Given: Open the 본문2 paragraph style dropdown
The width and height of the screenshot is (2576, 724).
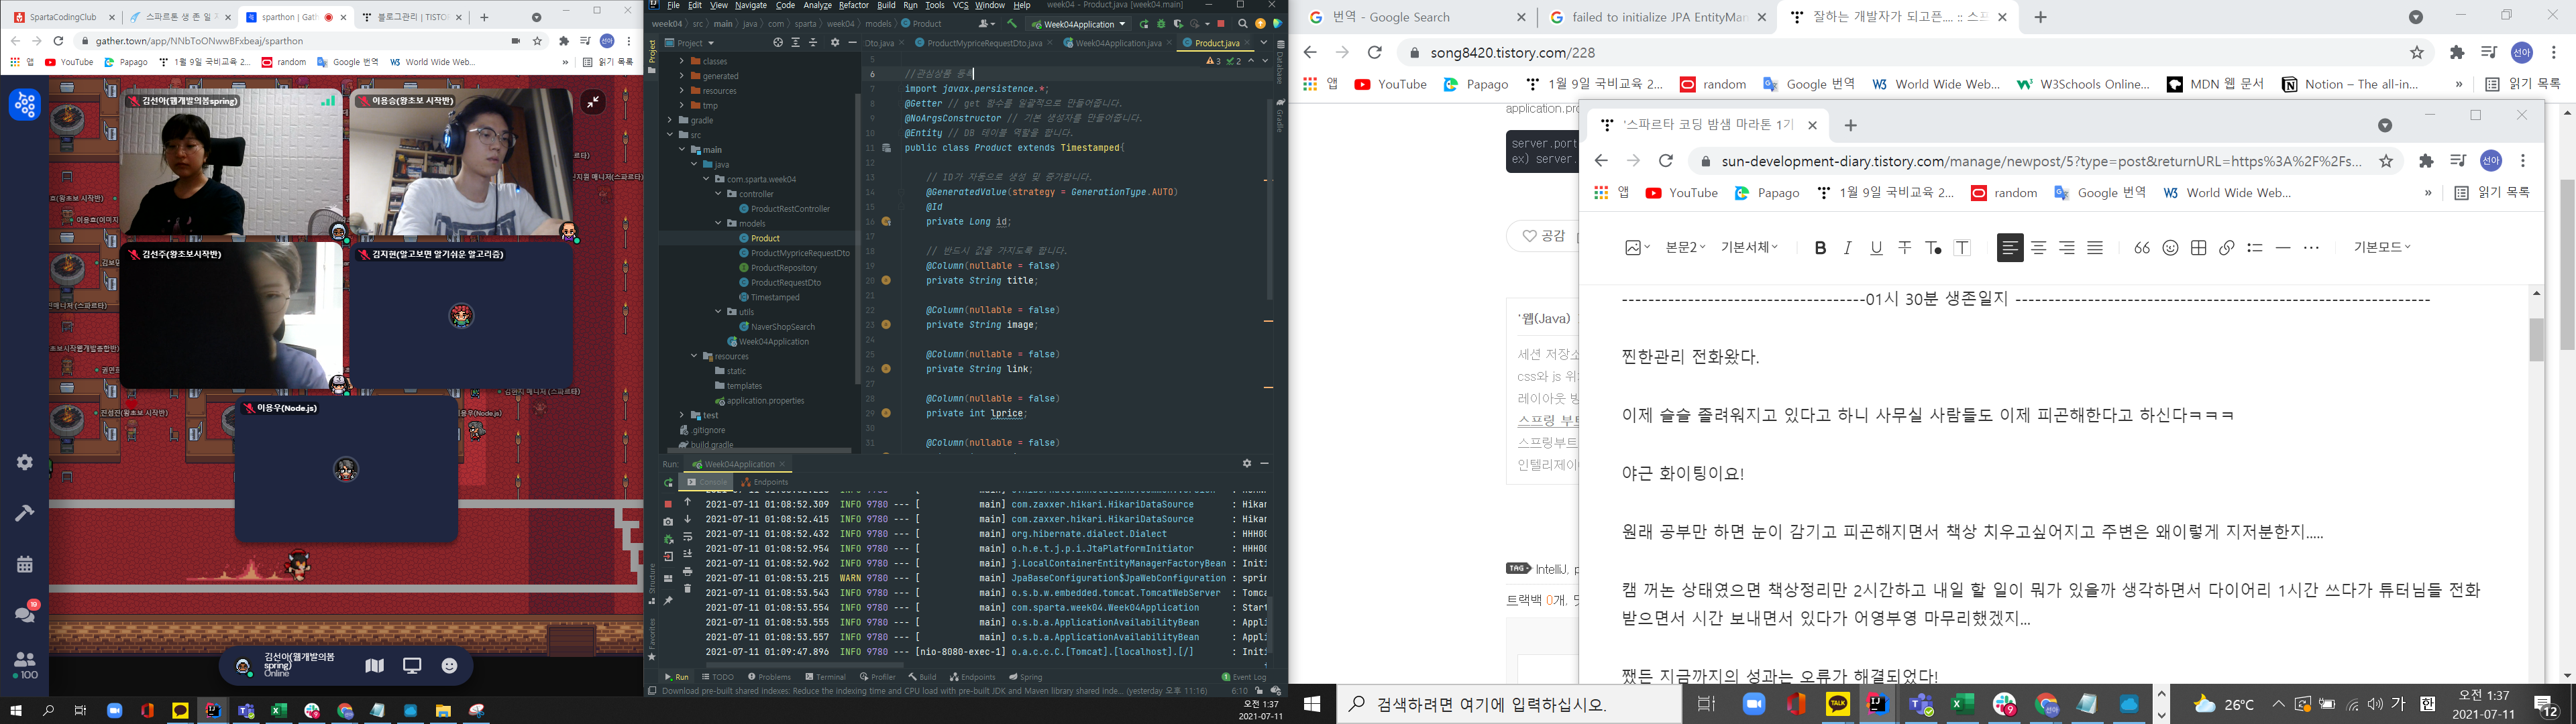Looking at the screenshot, I should (x=1685, y=247).
